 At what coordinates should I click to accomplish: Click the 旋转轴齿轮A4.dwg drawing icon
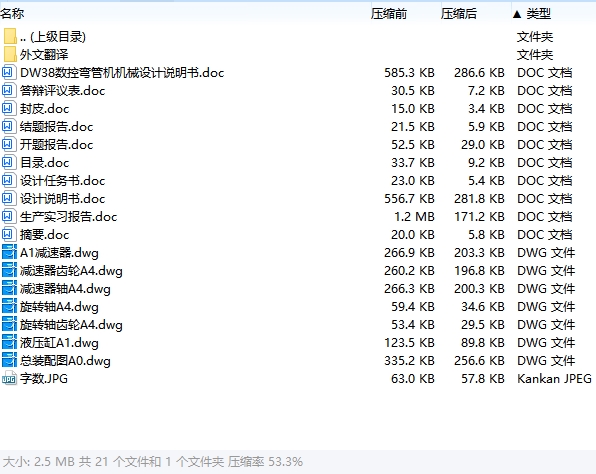pos(9,324)
